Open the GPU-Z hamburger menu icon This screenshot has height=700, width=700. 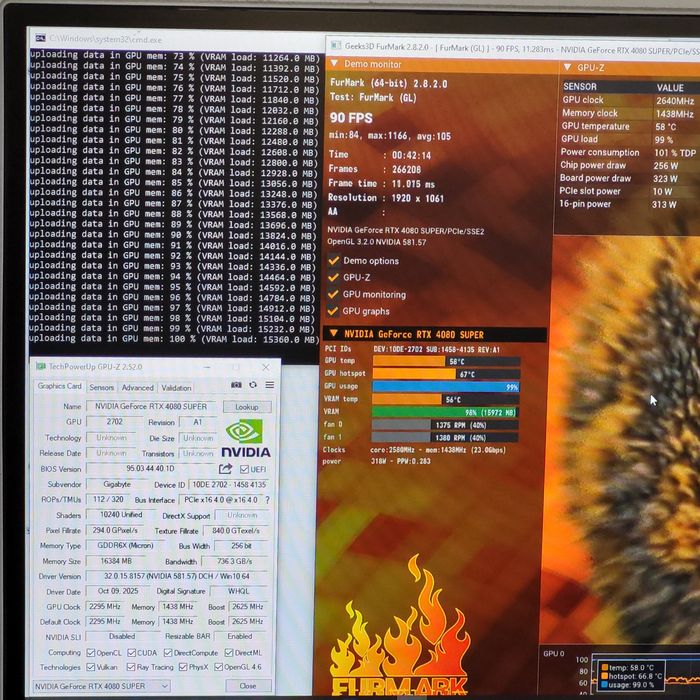coord(270,385)
